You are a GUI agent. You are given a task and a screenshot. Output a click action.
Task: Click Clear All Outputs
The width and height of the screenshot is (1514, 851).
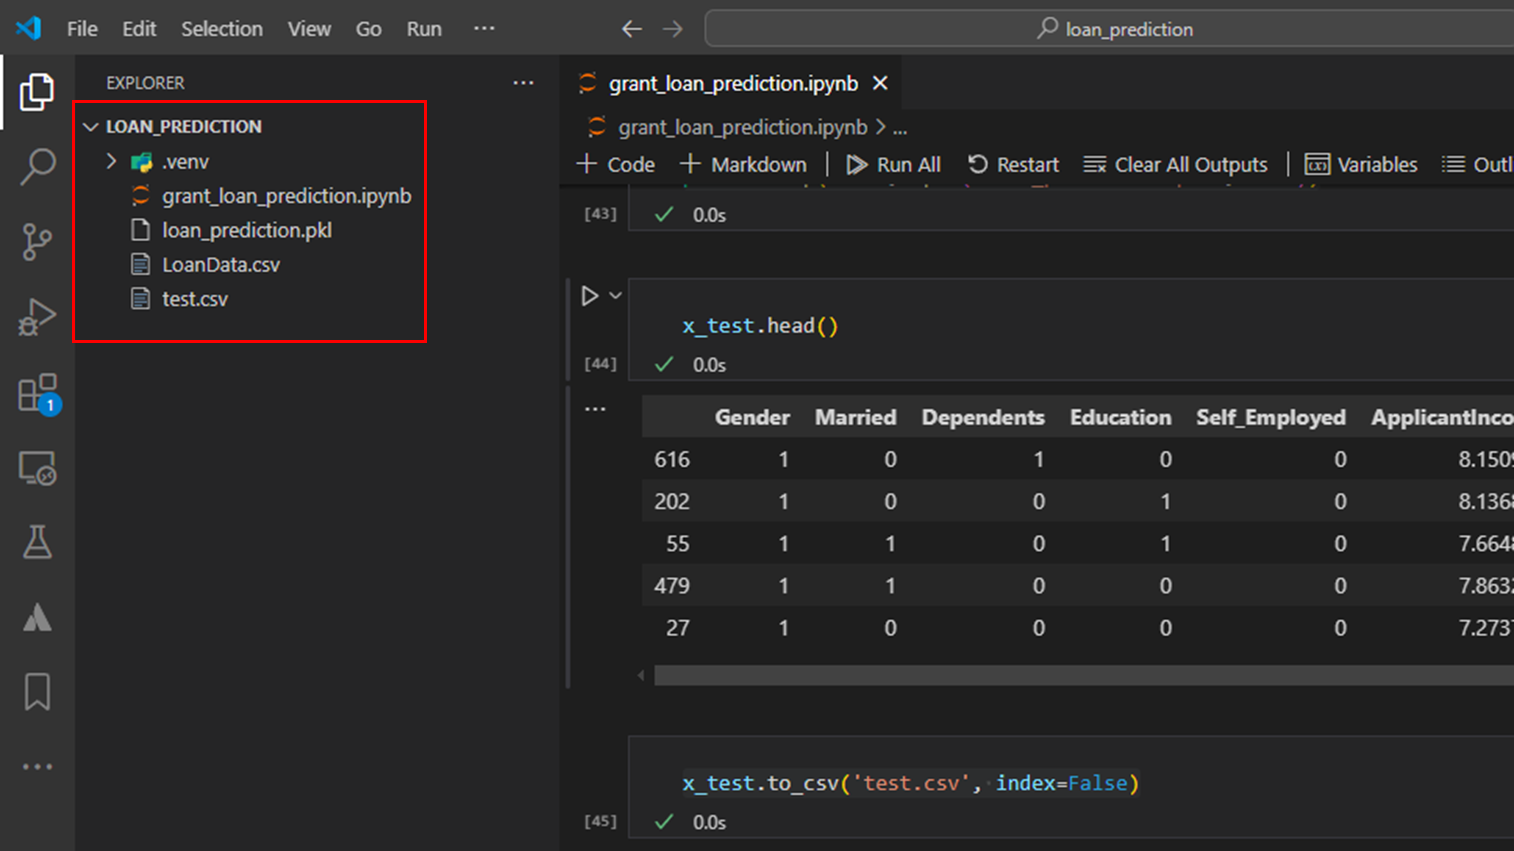(1175, 164)
